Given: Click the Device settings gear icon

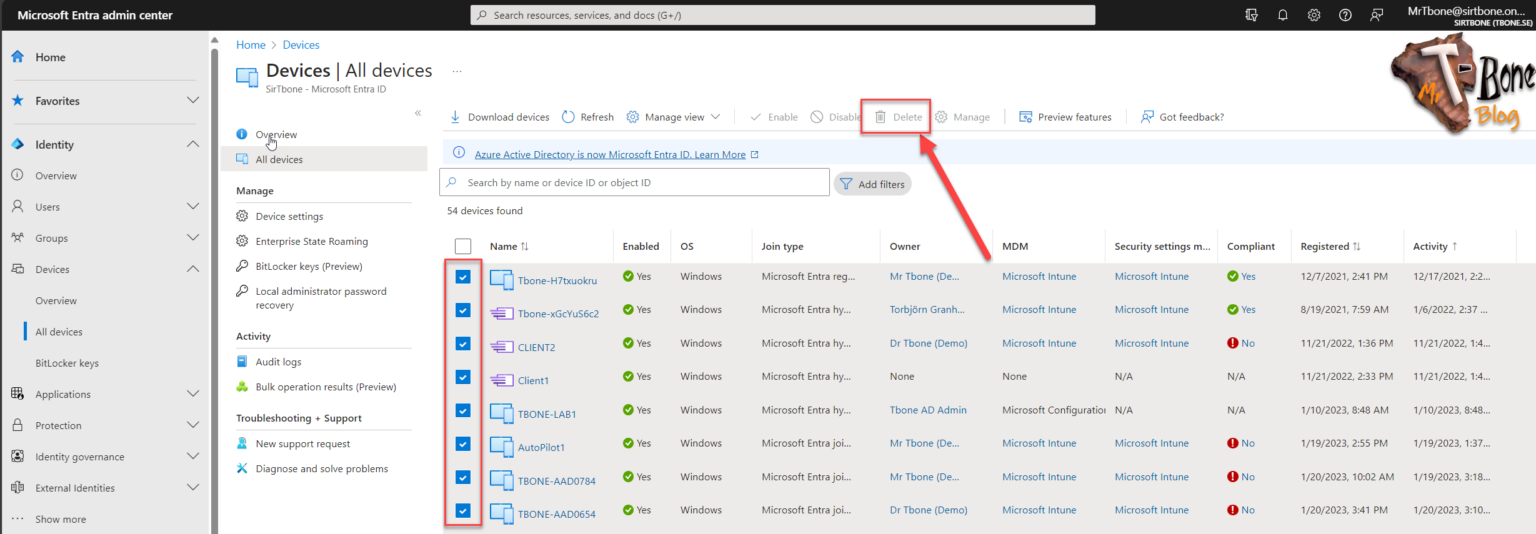Looking at the screenshot, I should click(x=242, y=216).
